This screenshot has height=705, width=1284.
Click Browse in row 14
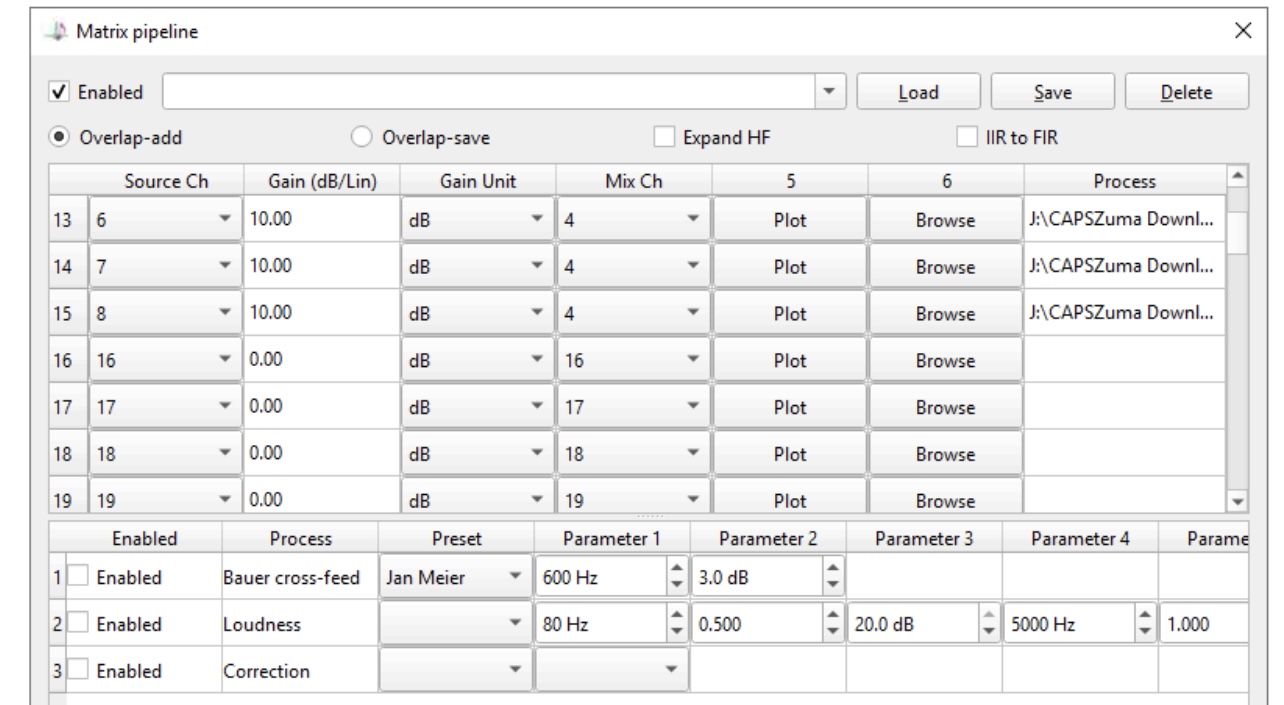click(x=946, y=267)
